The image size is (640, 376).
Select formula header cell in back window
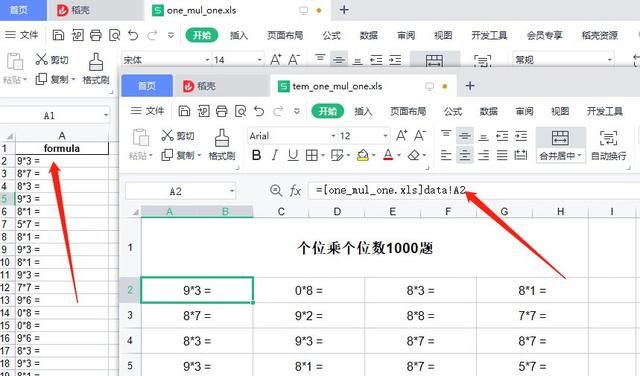(62, 148)
